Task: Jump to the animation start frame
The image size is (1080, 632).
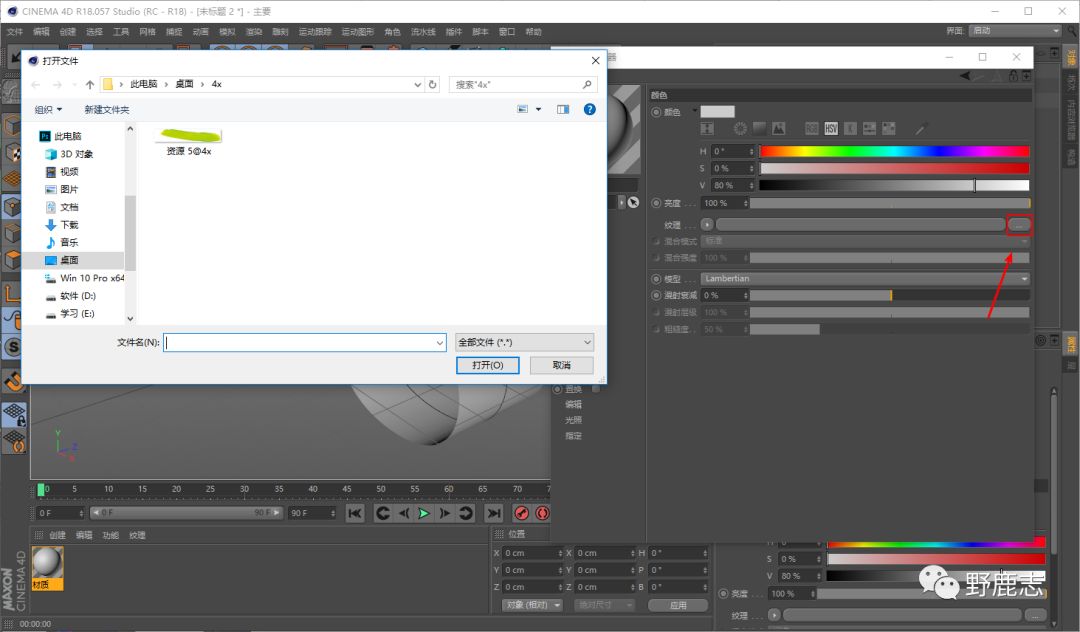Action: (x=354, y=513)
